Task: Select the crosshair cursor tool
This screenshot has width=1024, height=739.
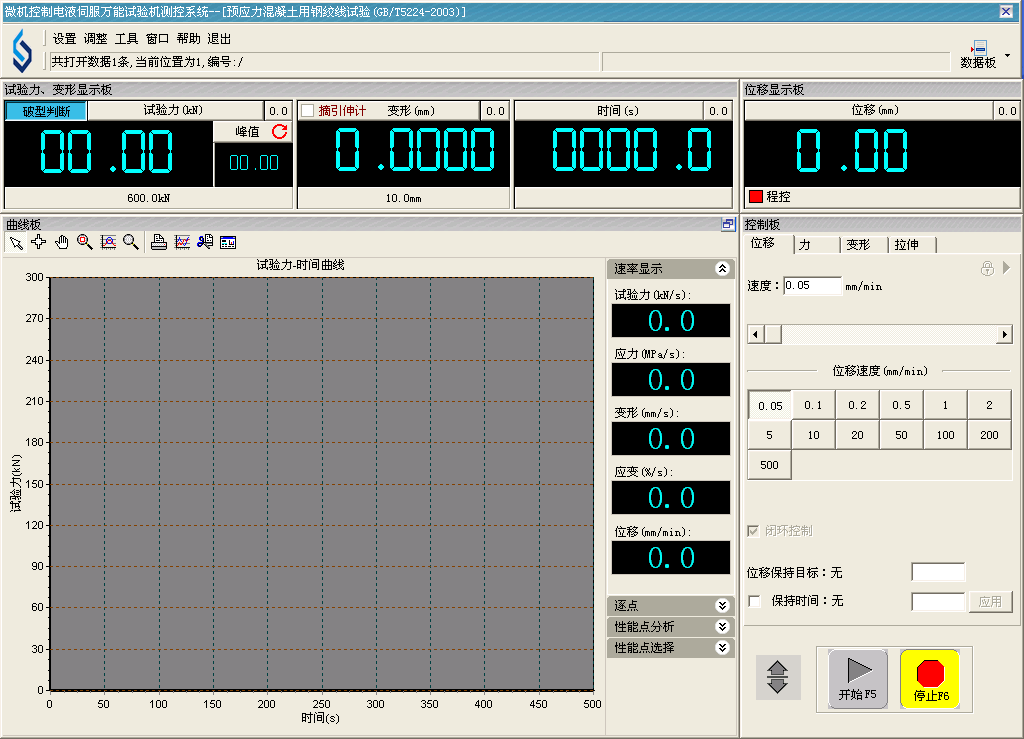Action: (39, 242)
